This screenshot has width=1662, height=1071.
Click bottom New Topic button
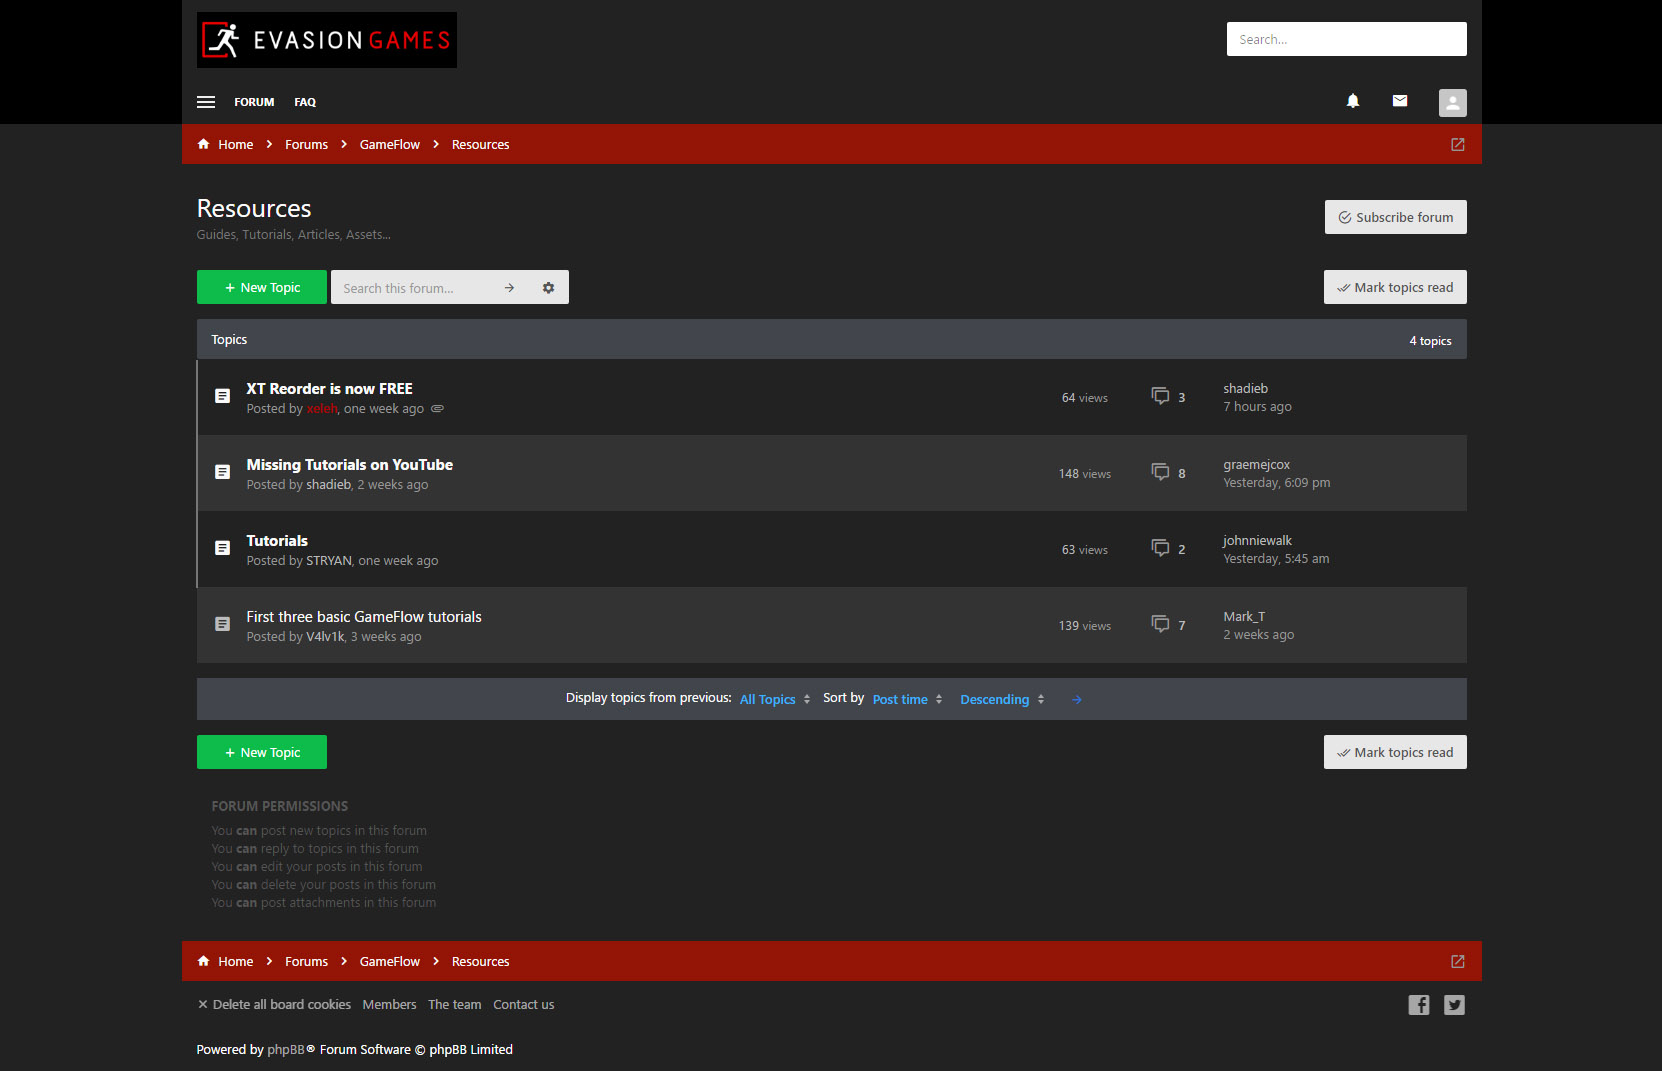(x=262, y=752)
